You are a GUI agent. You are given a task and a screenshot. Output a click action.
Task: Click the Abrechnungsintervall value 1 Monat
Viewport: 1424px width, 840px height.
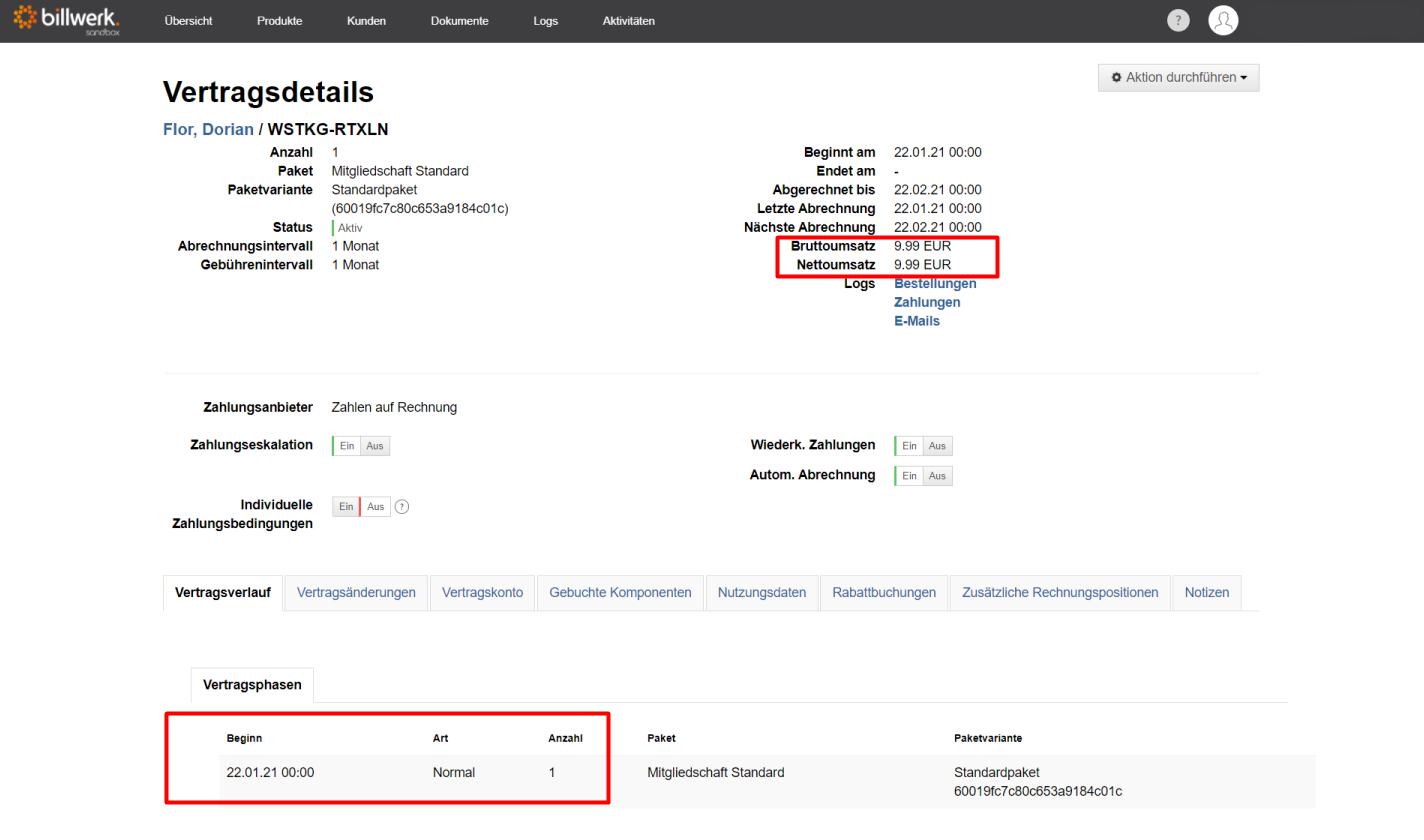pos(355,246)
